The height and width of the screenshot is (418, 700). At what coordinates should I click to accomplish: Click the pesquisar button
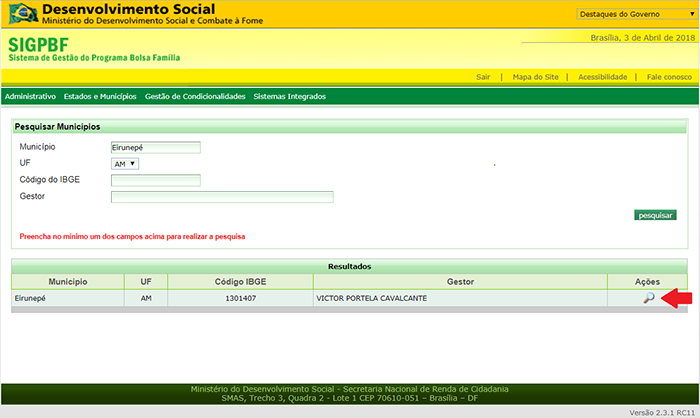click(655, 215)
